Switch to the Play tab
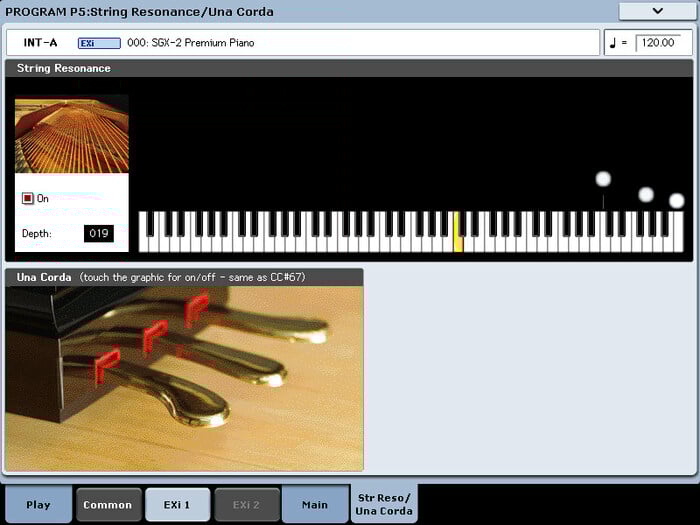This screenshot has height=525, width=700. pos(38,504)
